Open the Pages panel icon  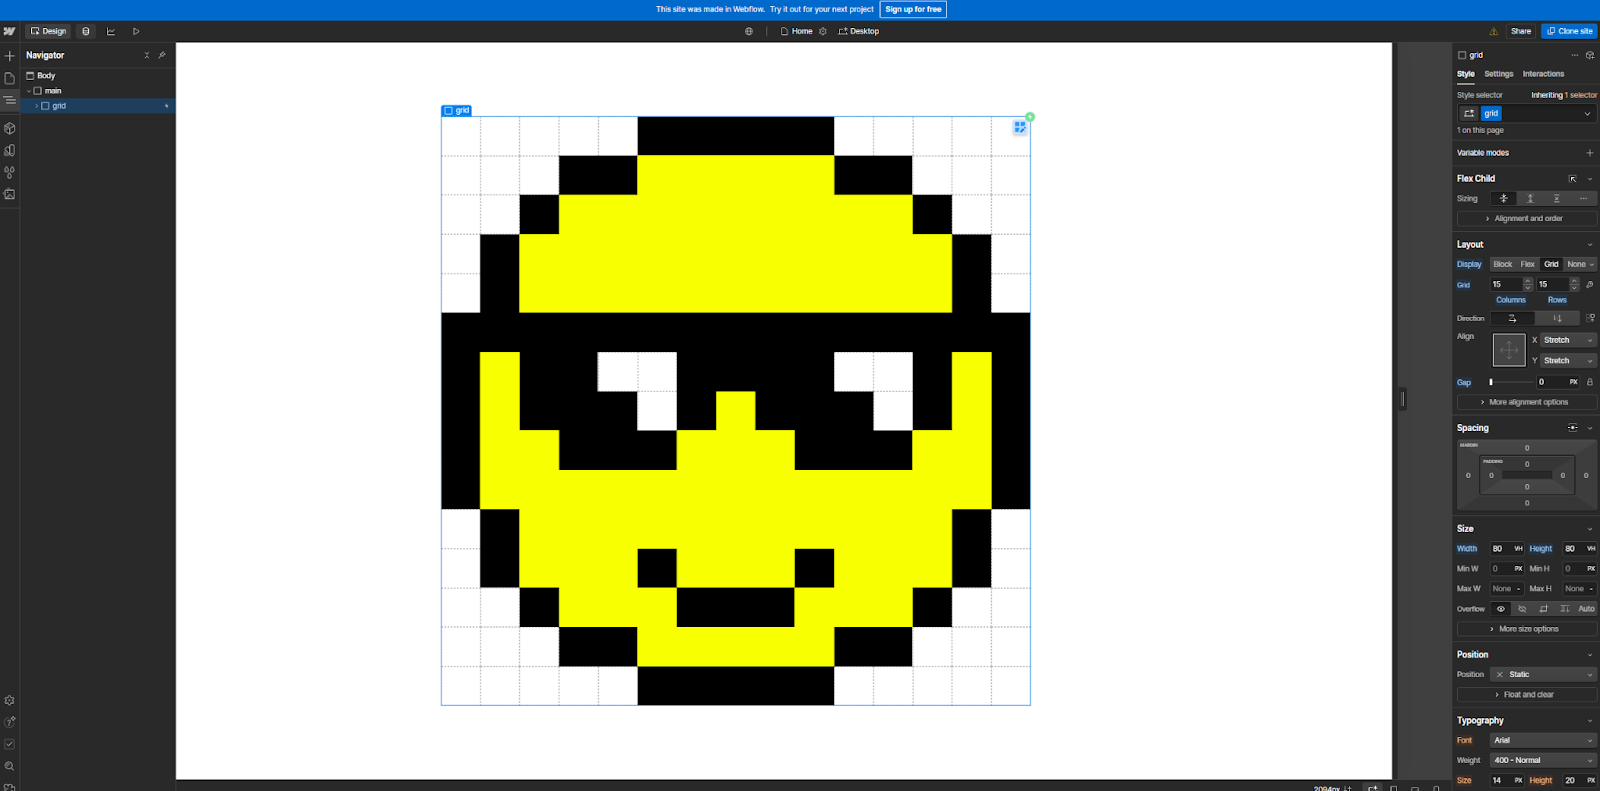click(9, 78)
